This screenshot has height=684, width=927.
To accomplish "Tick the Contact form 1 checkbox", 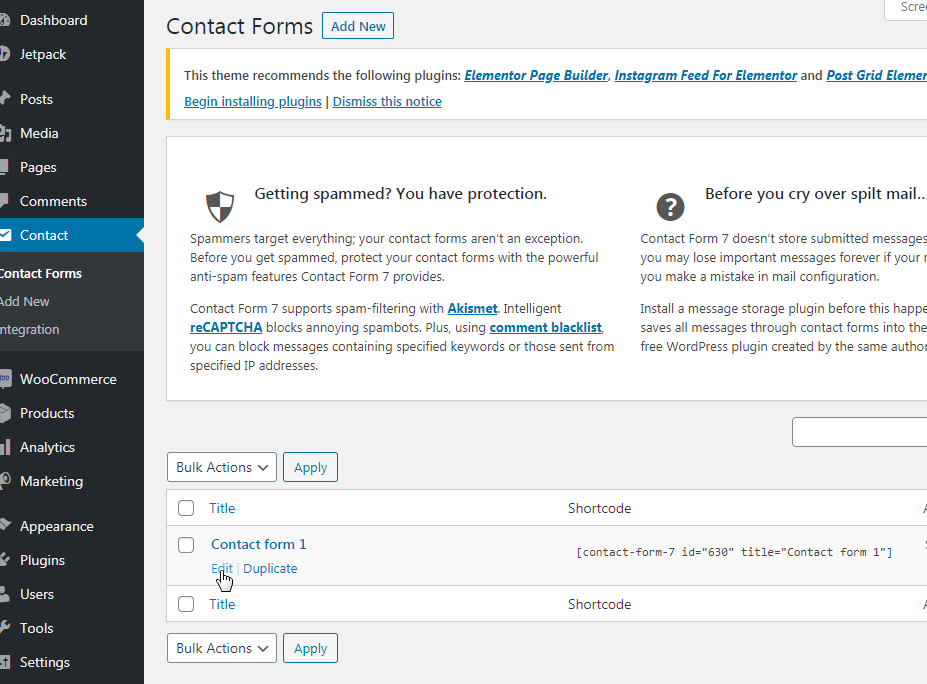I will pyautogui.click(x=186, y=545).
